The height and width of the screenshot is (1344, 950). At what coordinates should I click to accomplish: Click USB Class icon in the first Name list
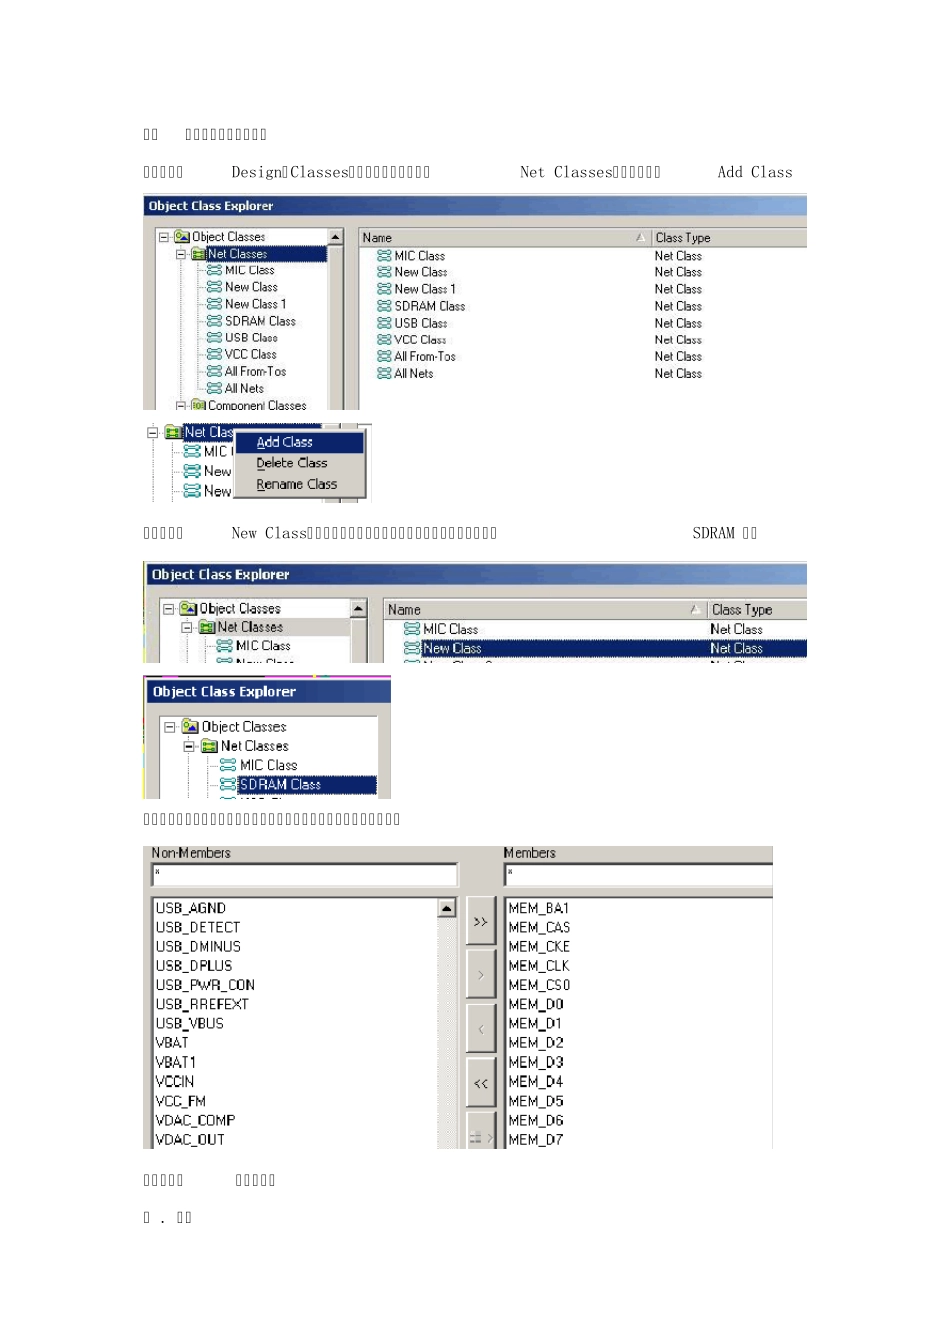(x=384, y=323)
